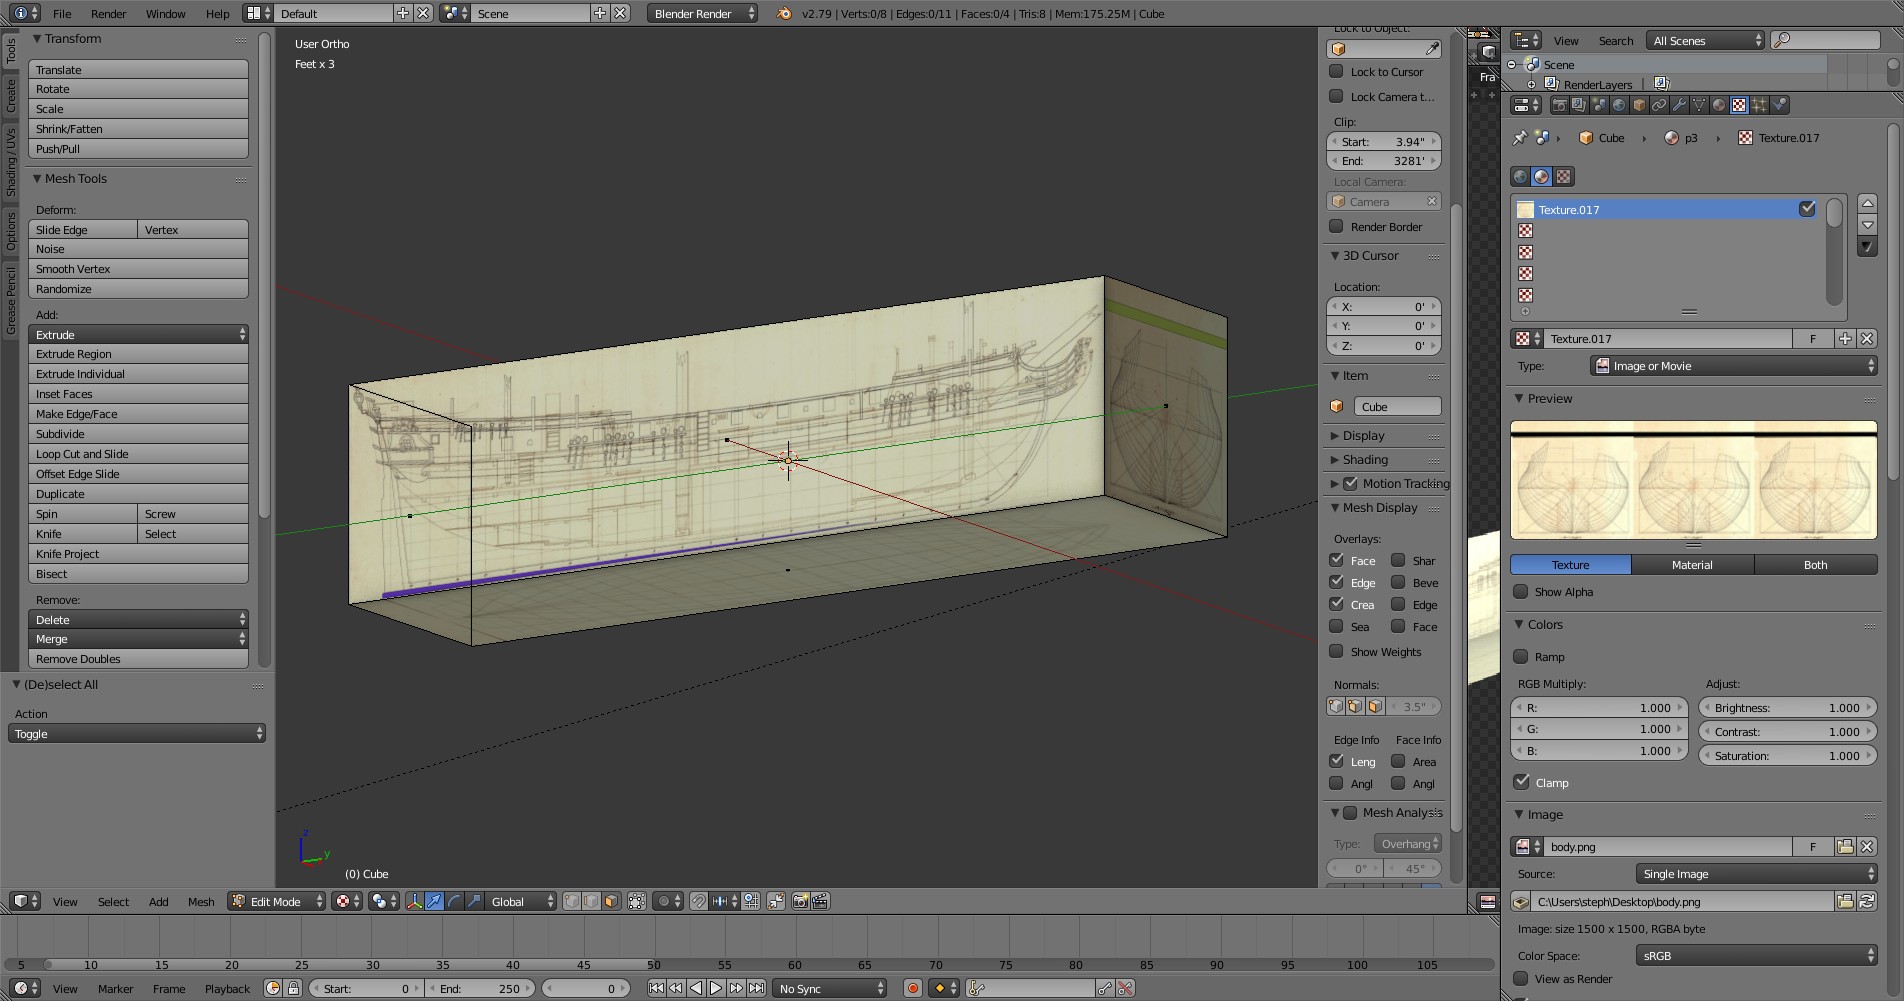Image resolution: width=1904 pixels, height=1001 pixels.
Task: Open the Blender Render engine dropdown
Action: [702, 13]
